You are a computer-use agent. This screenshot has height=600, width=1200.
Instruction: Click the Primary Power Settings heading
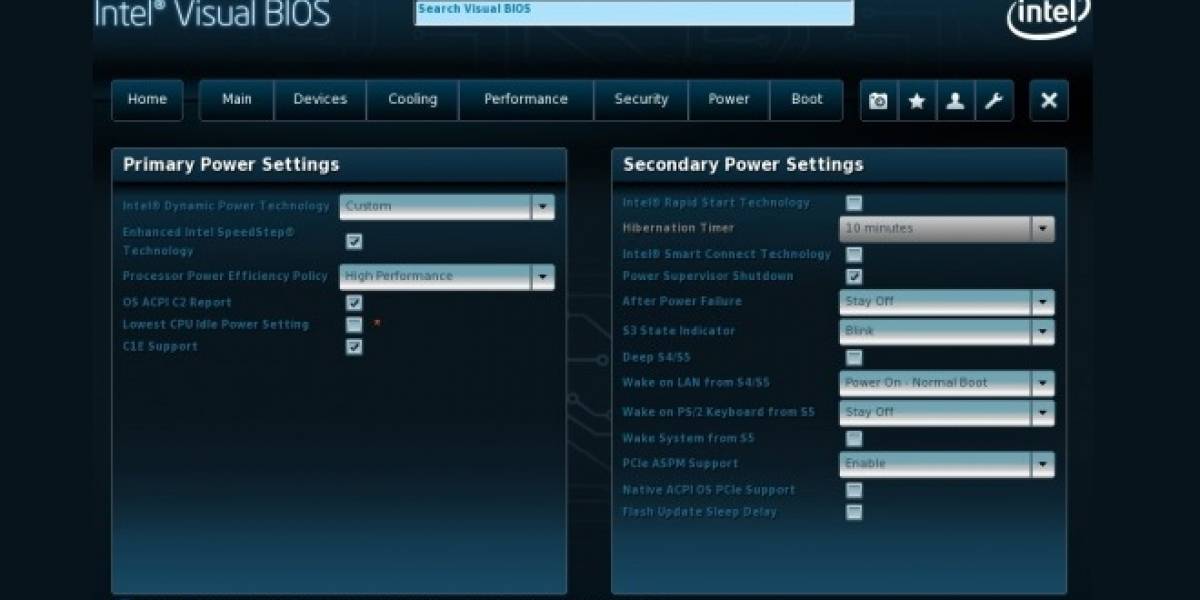tap(231, 165)
